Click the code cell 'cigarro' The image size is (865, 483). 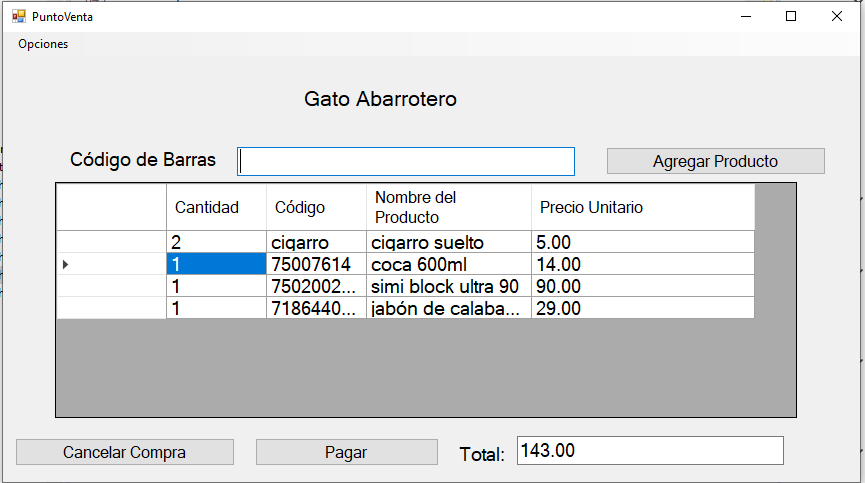[316, 242]
